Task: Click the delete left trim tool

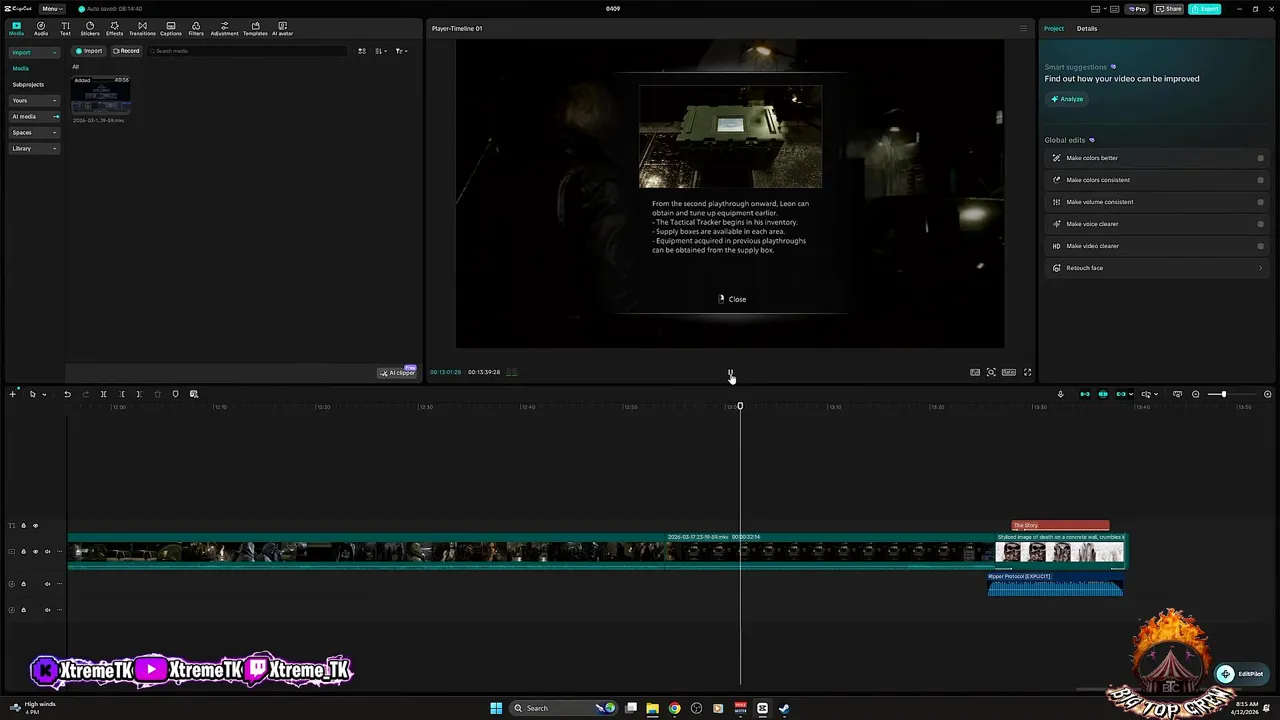Action: pos(122,394)
